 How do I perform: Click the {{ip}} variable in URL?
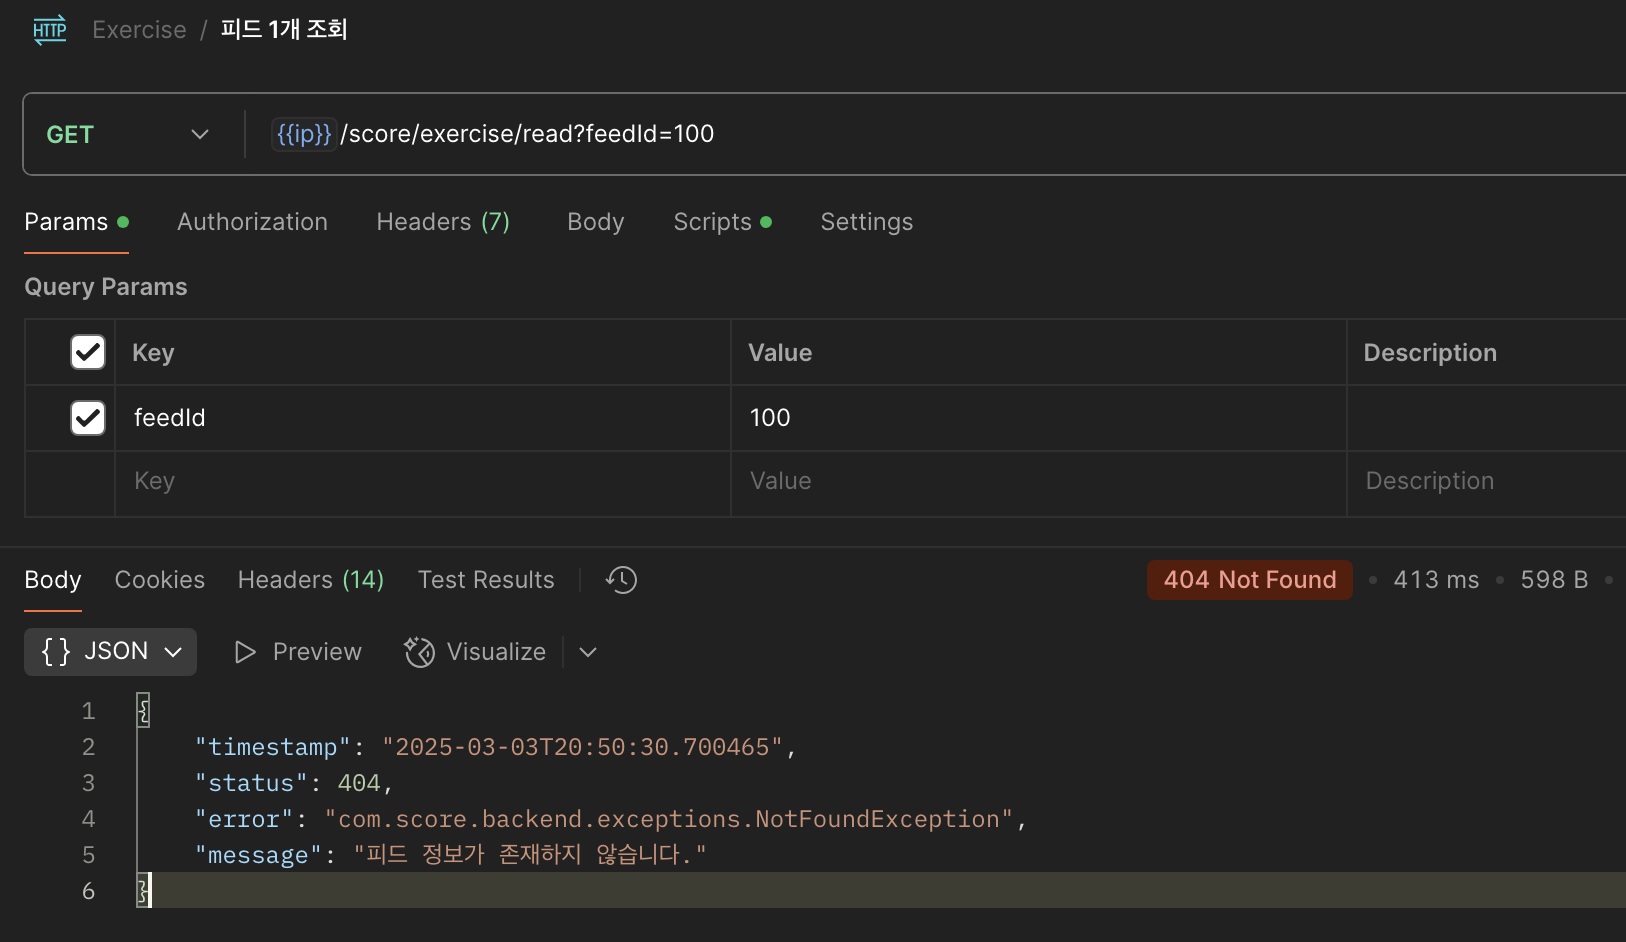tap(304, 134)
